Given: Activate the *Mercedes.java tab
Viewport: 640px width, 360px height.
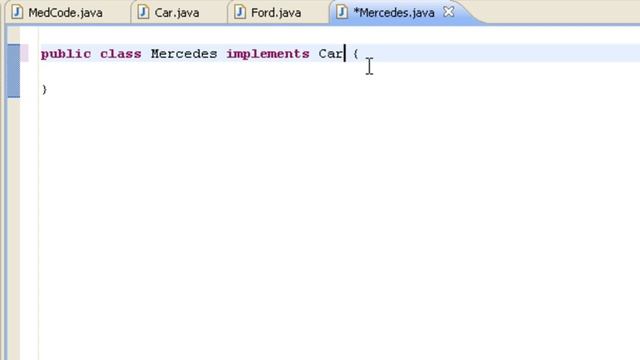Looking at the screenshot, I should 394,13.
